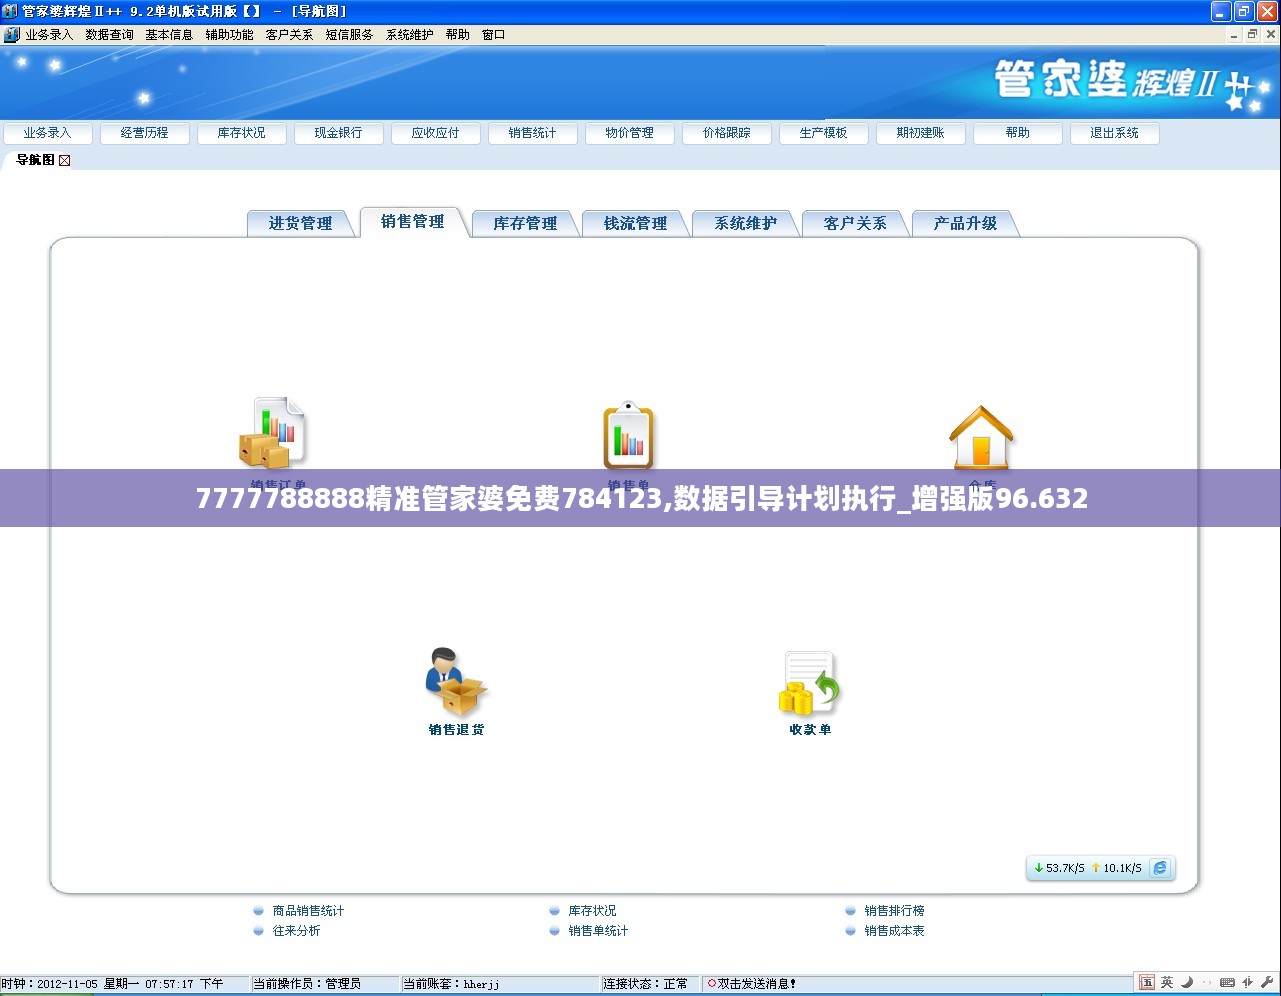The height and width of the screenshot is (996, 1281).
Task: Click the 物价管理 toolbar button
Action: pos(630,133)
